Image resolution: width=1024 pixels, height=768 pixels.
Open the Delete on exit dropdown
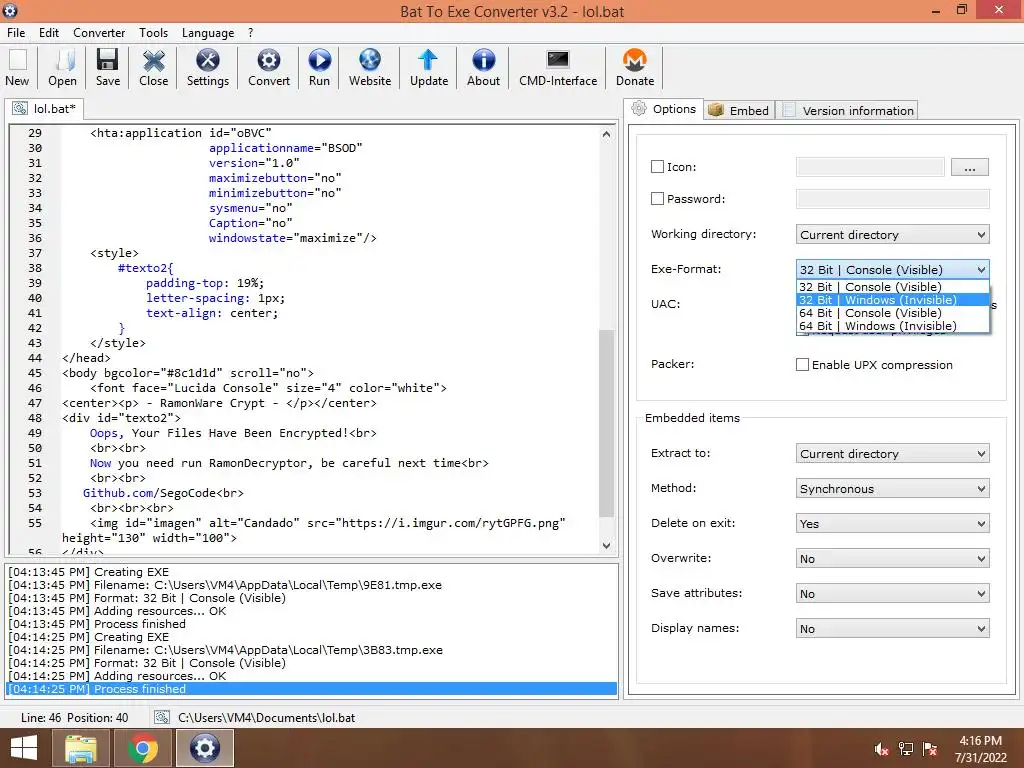pos(892,524)
